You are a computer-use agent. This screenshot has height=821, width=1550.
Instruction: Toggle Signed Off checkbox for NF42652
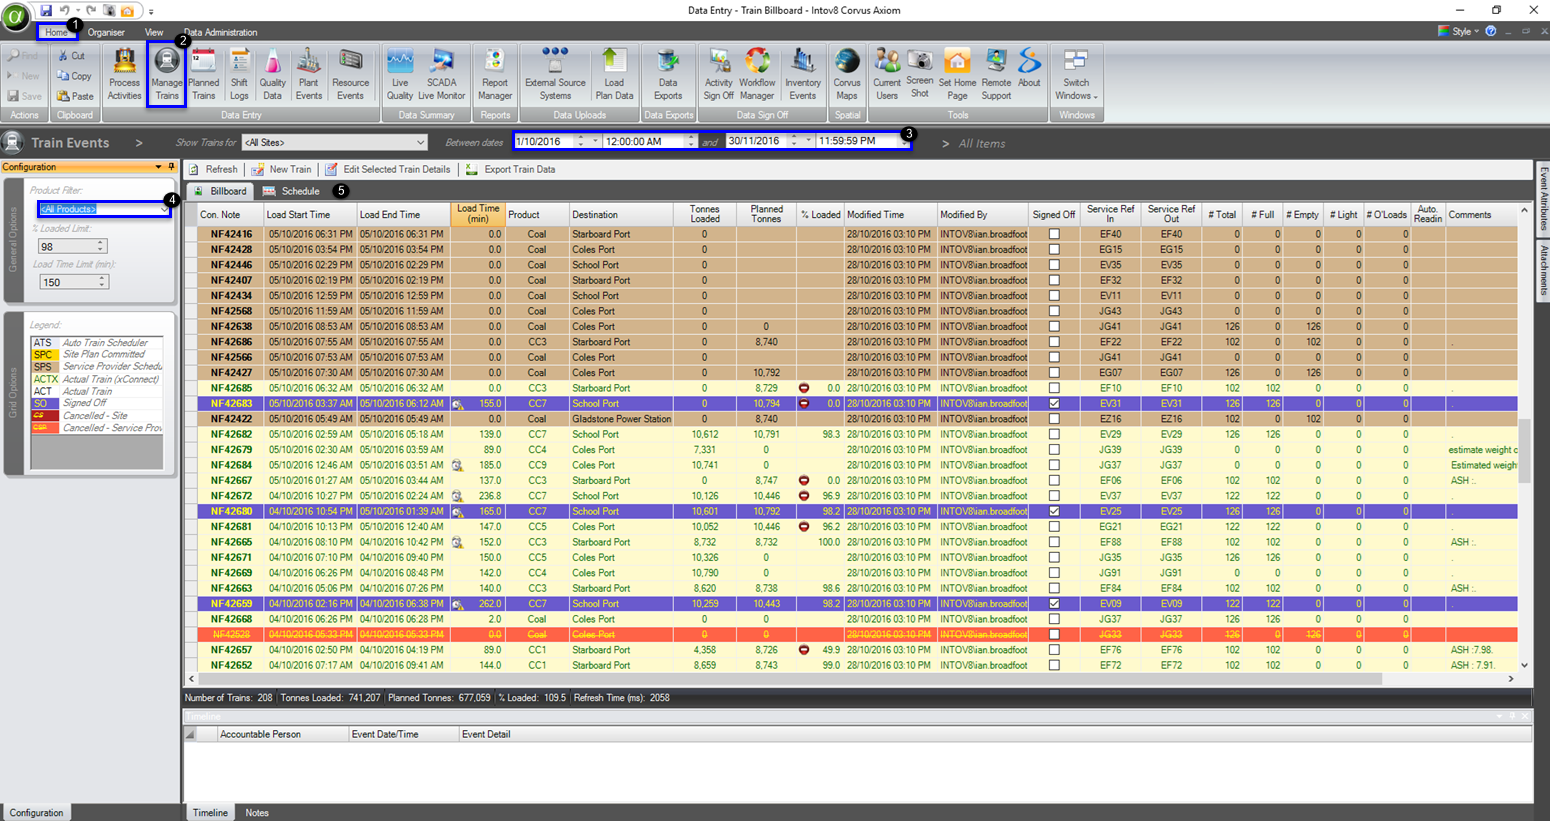(x=1054, y=665)
